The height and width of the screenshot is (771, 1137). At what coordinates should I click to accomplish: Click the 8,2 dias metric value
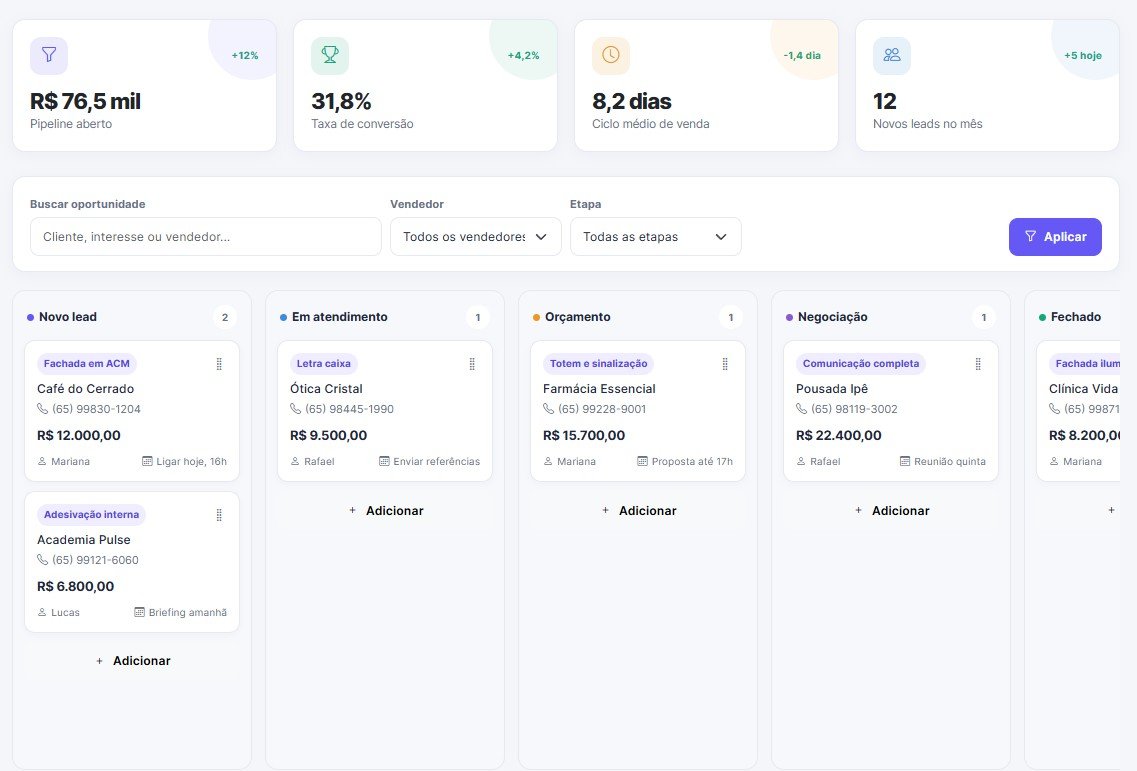click(x=632, y=101)
